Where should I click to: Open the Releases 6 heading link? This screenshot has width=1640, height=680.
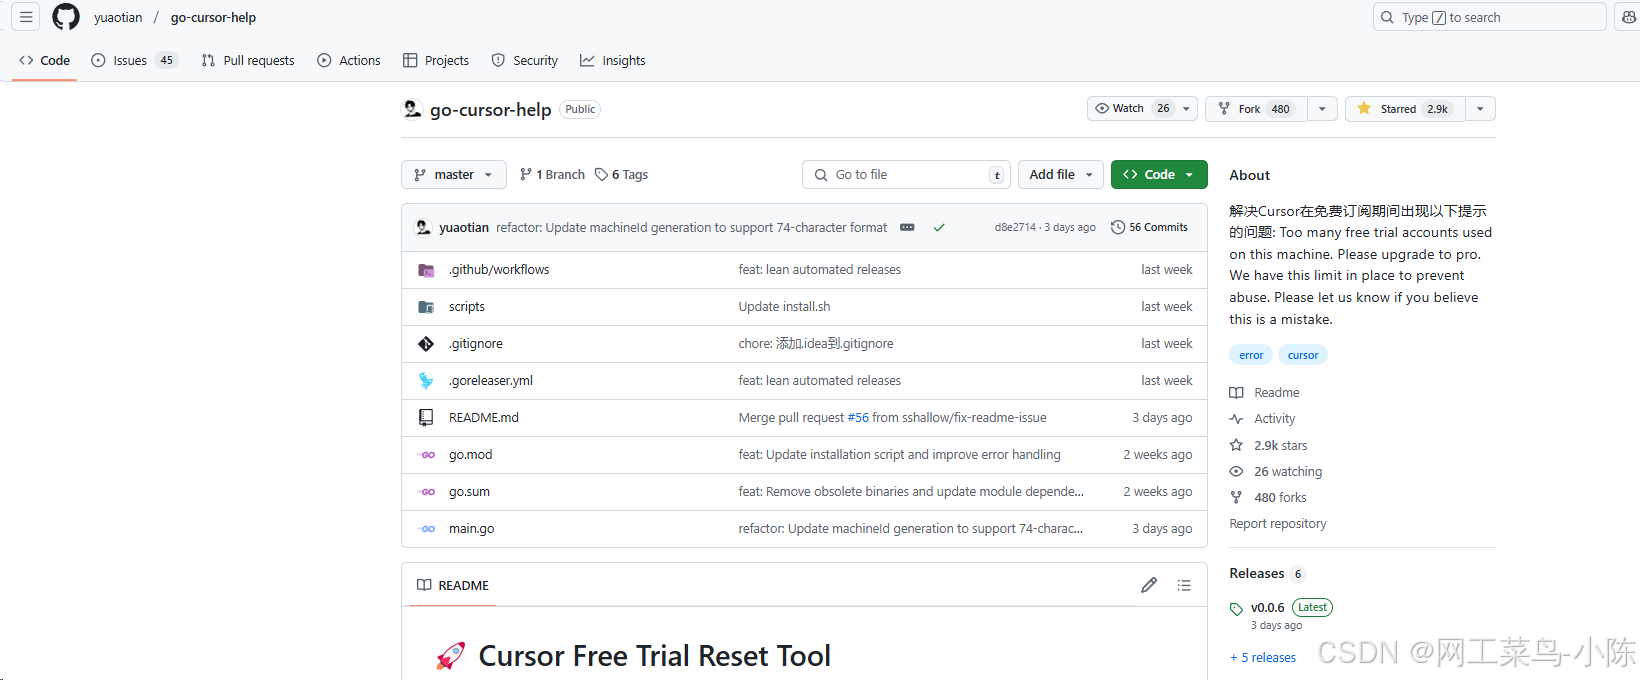1267,573
